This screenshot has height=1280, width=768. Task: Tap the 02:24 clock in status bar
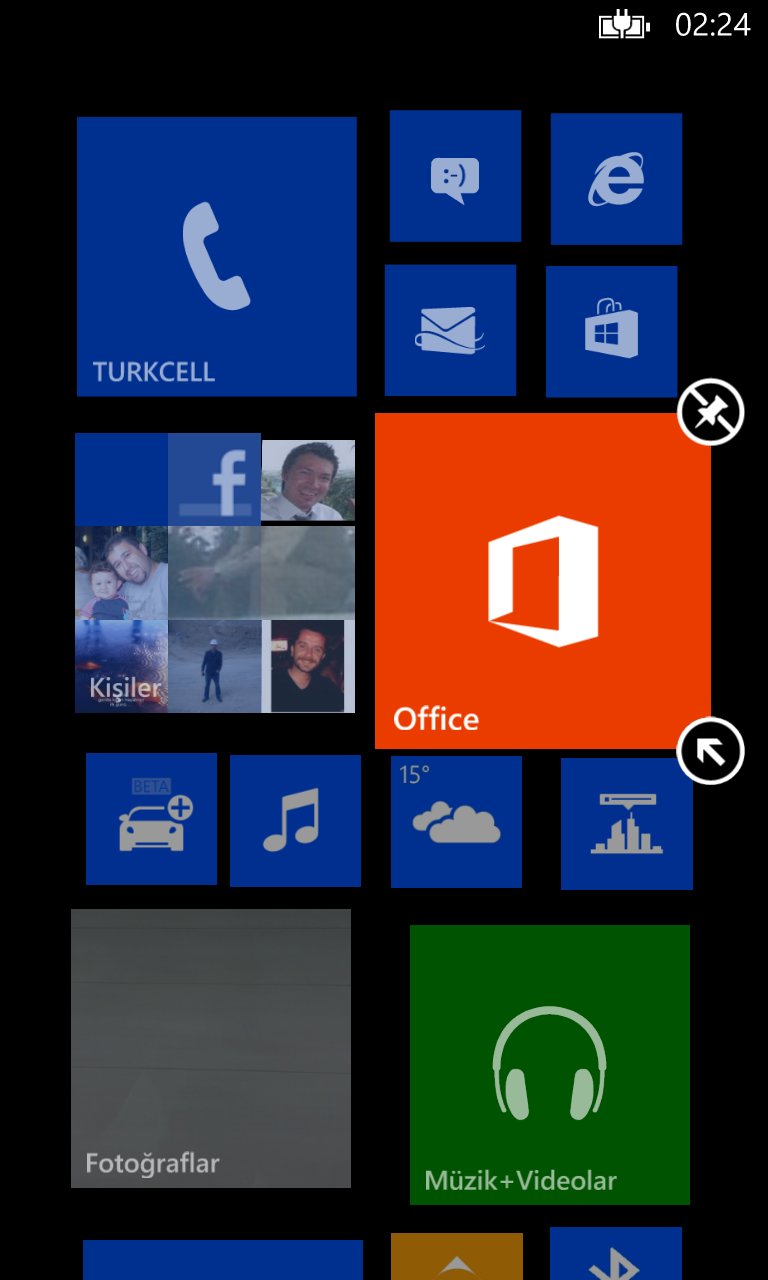coord(713,25)
